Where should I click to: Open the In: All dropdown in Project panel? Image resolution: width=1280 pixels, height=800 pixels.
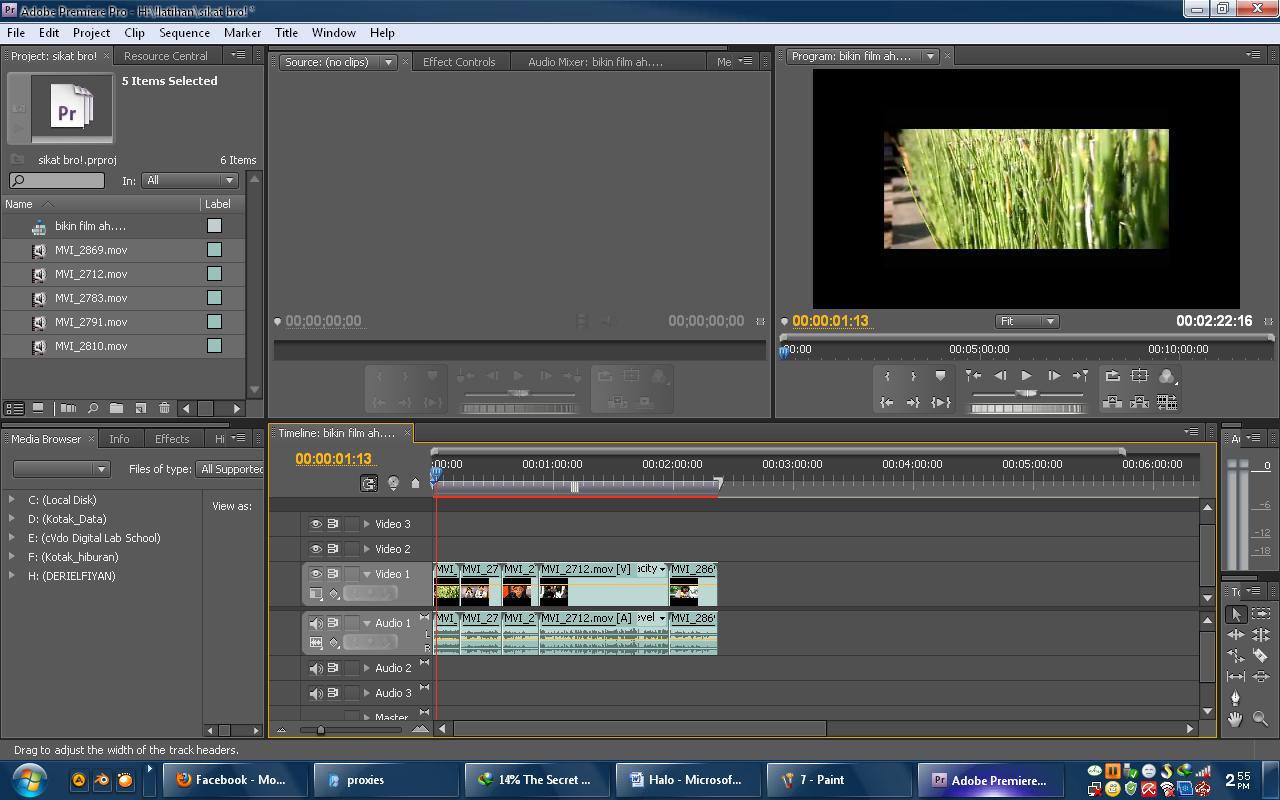(190, 180)
